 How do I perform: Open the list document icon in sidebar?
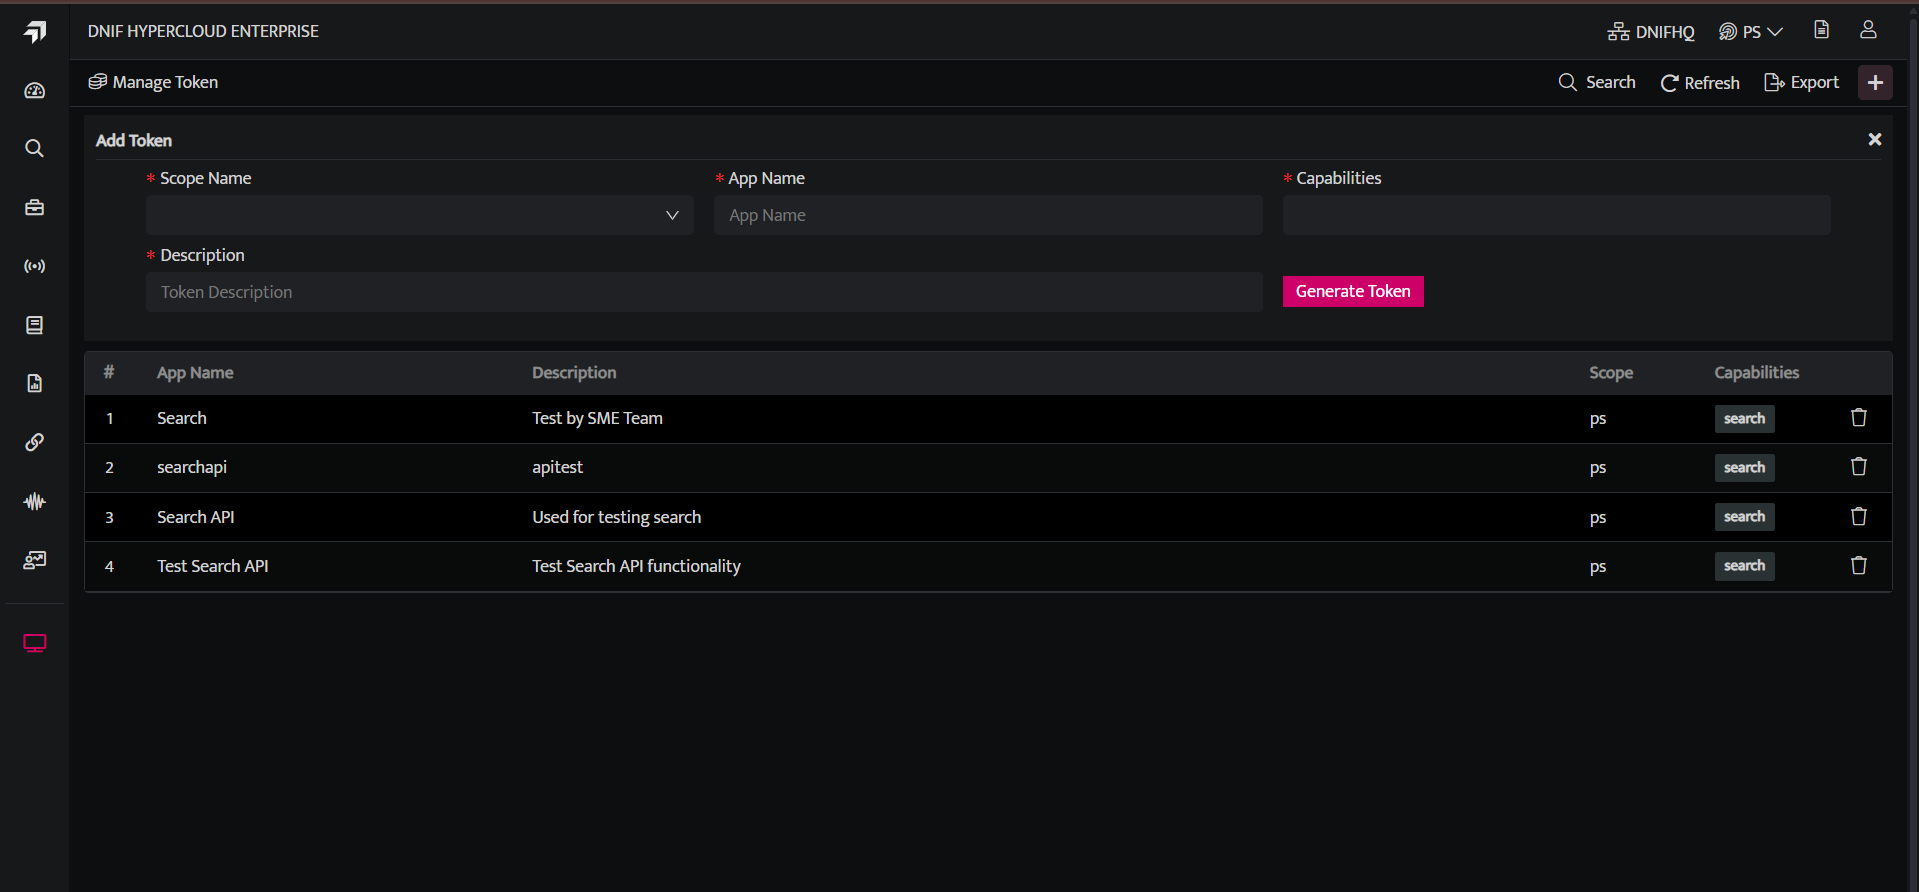(x=35, y=325)
